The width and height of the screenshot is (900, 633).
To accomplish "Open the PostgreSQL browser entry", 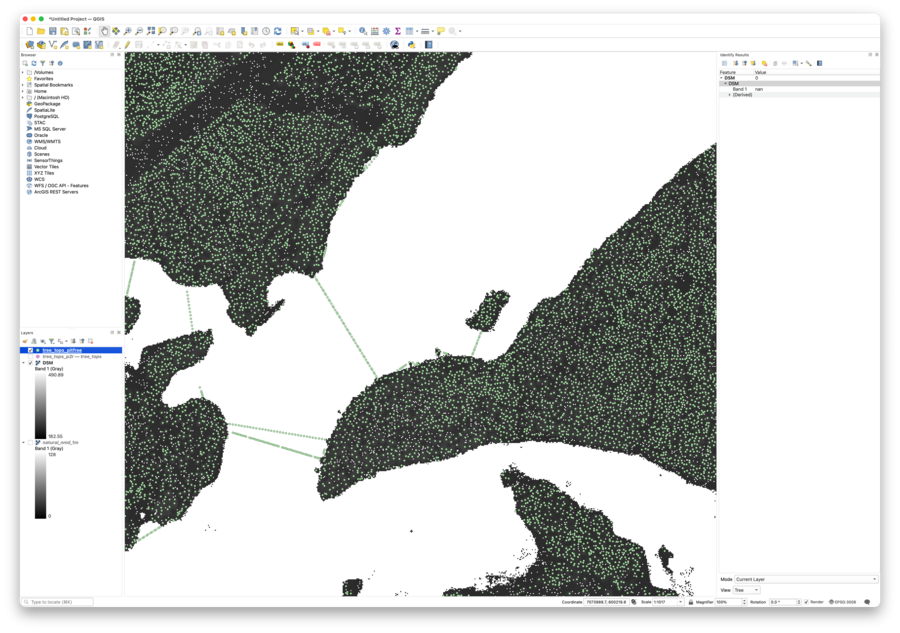I will 46,116.
